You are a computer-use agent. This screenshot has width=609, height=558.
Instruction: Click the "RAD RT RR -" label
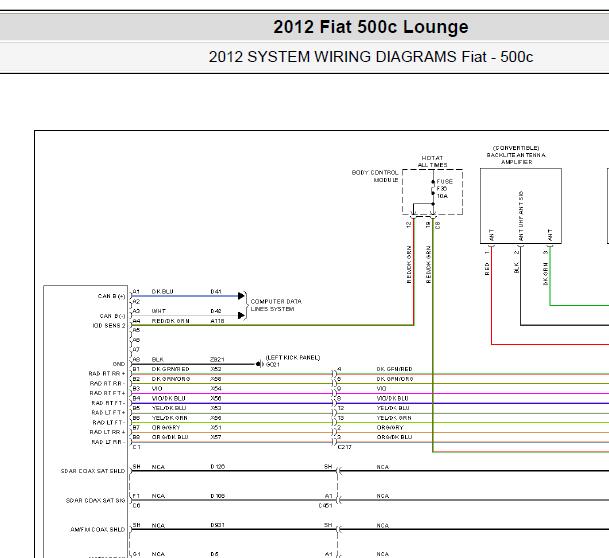tap(107, 384)
